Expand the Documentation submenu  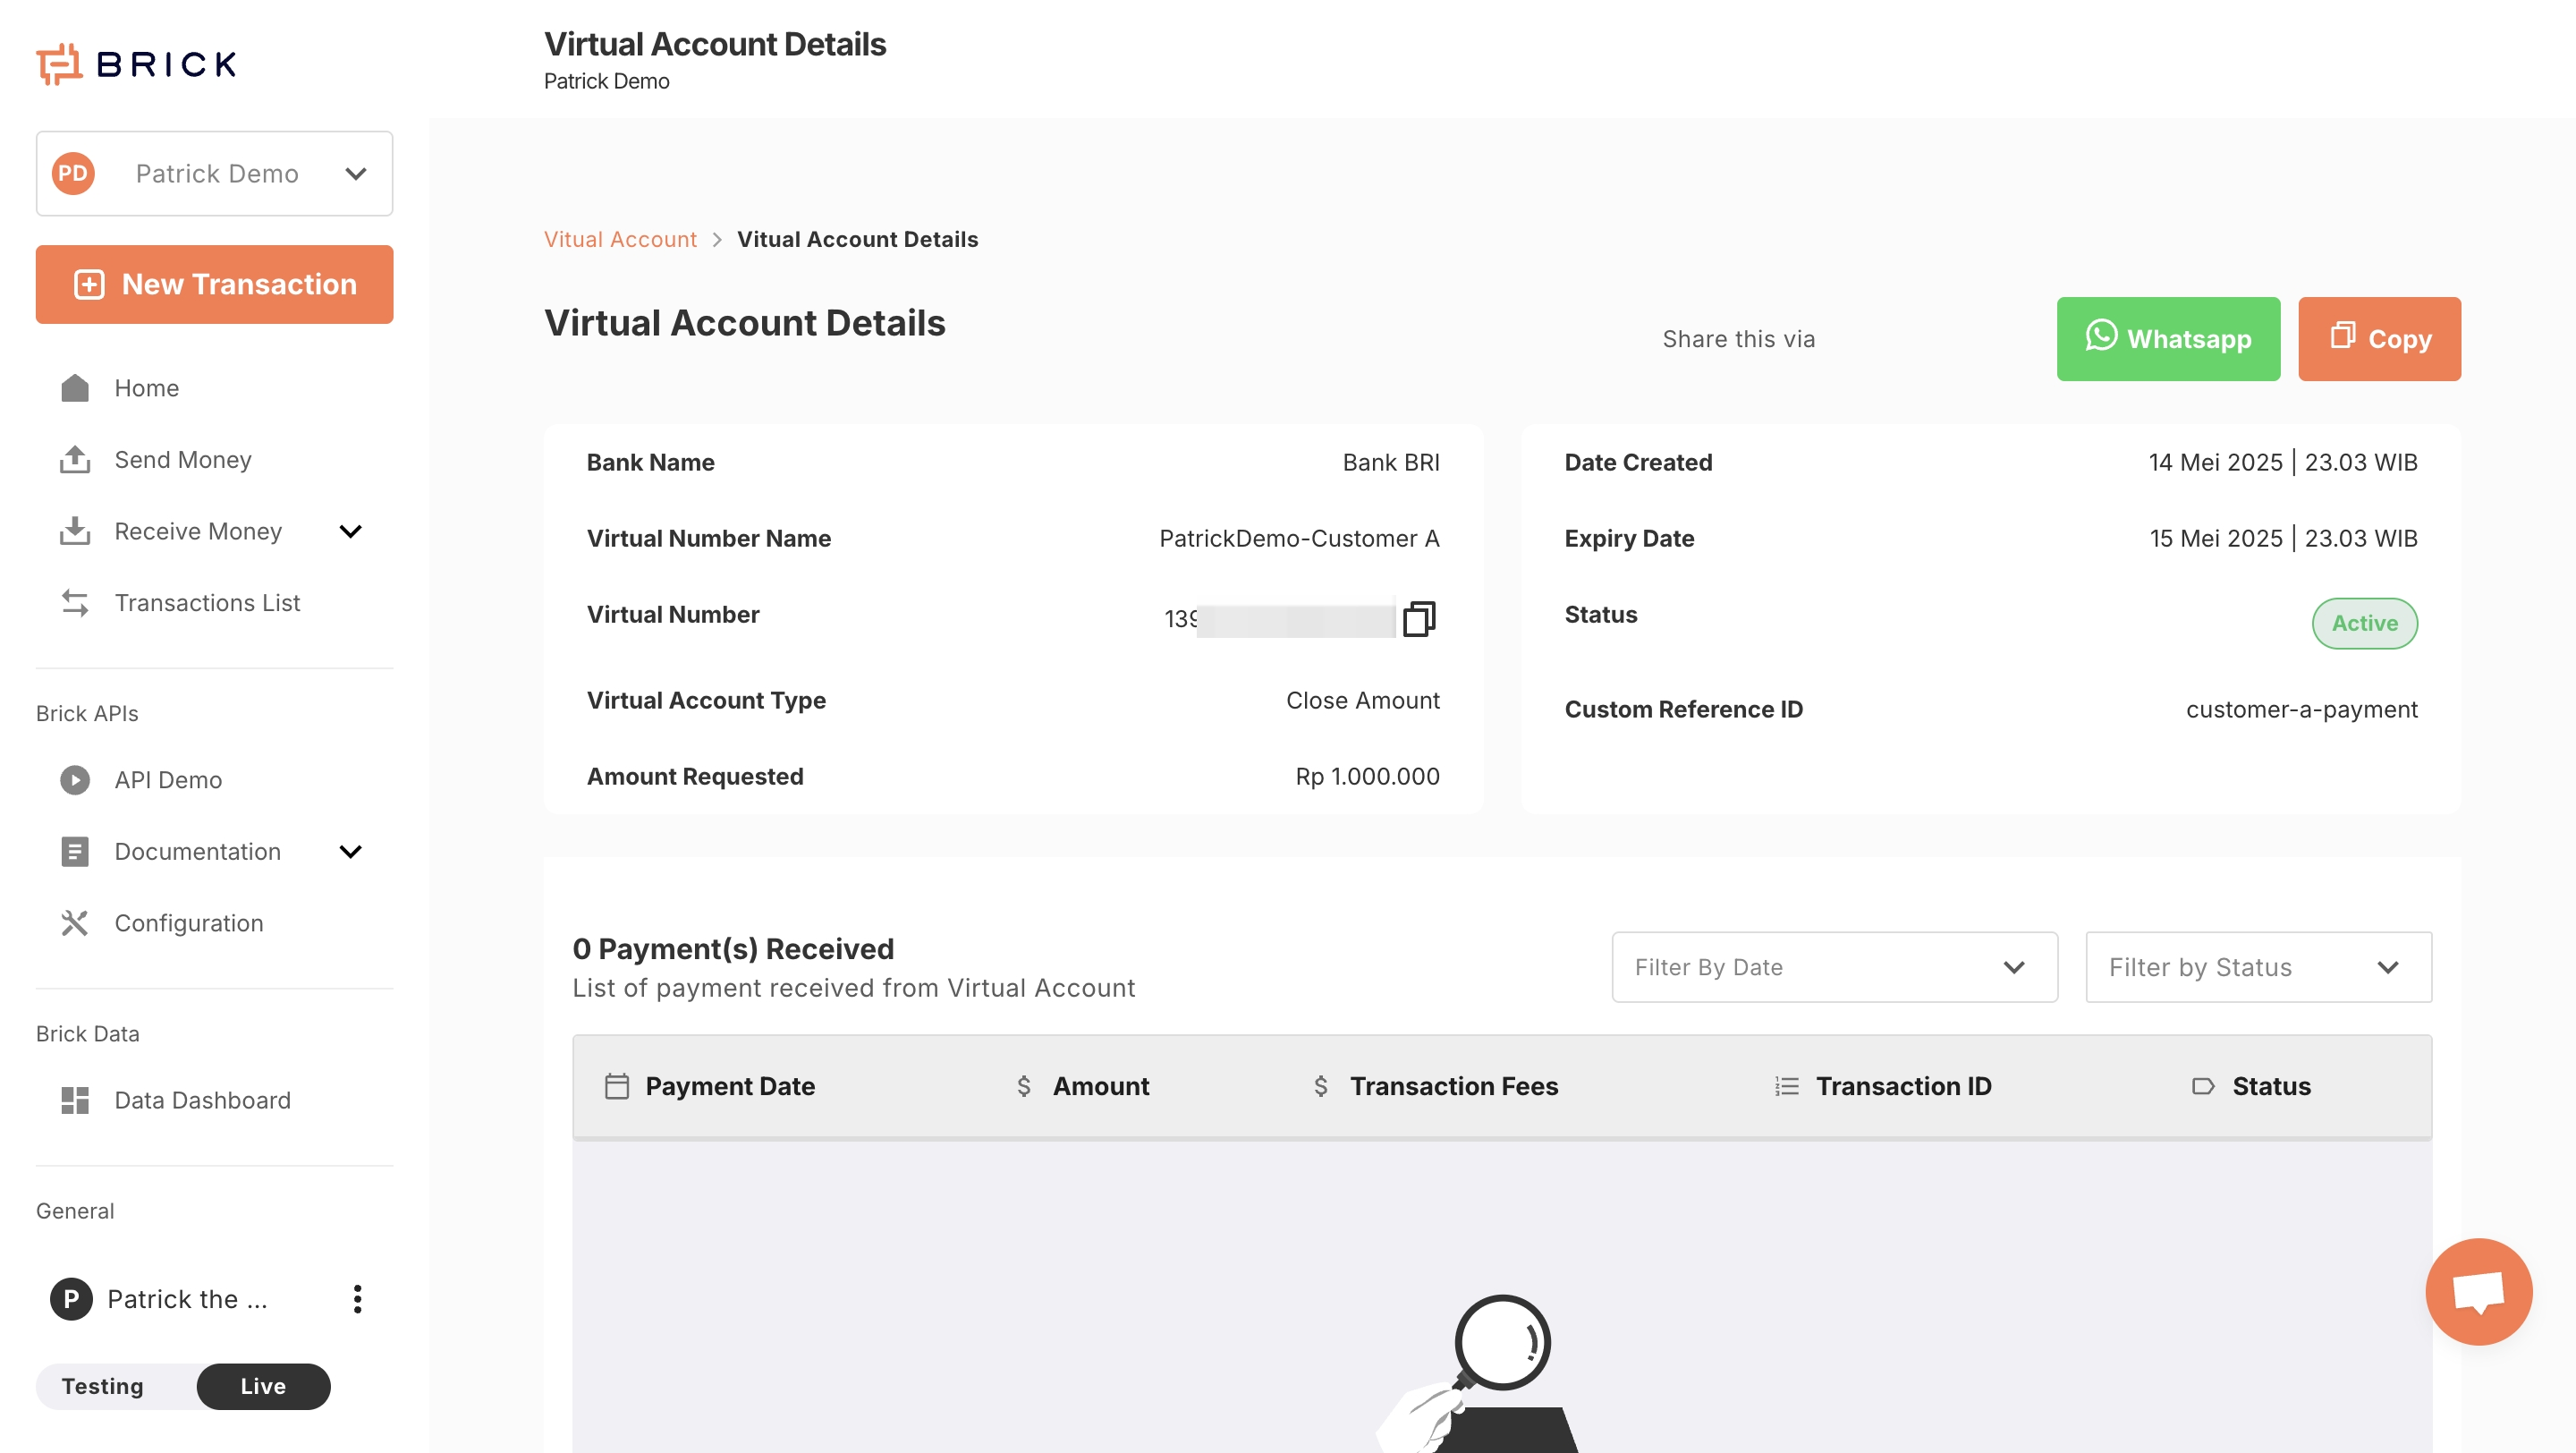[350, 851]
